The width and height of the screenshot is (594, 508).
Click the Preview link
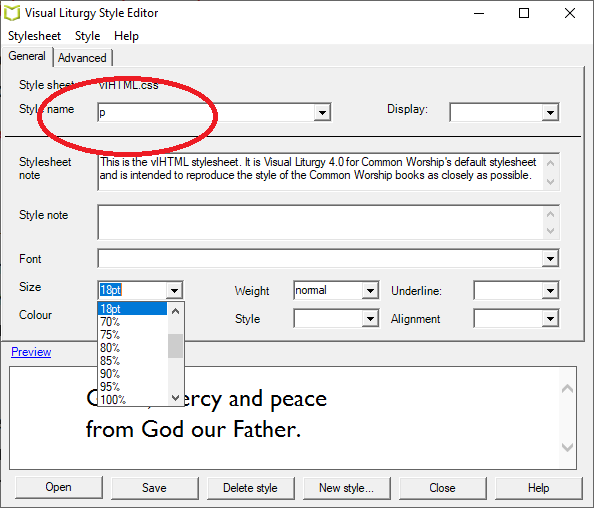pos(31,352)
